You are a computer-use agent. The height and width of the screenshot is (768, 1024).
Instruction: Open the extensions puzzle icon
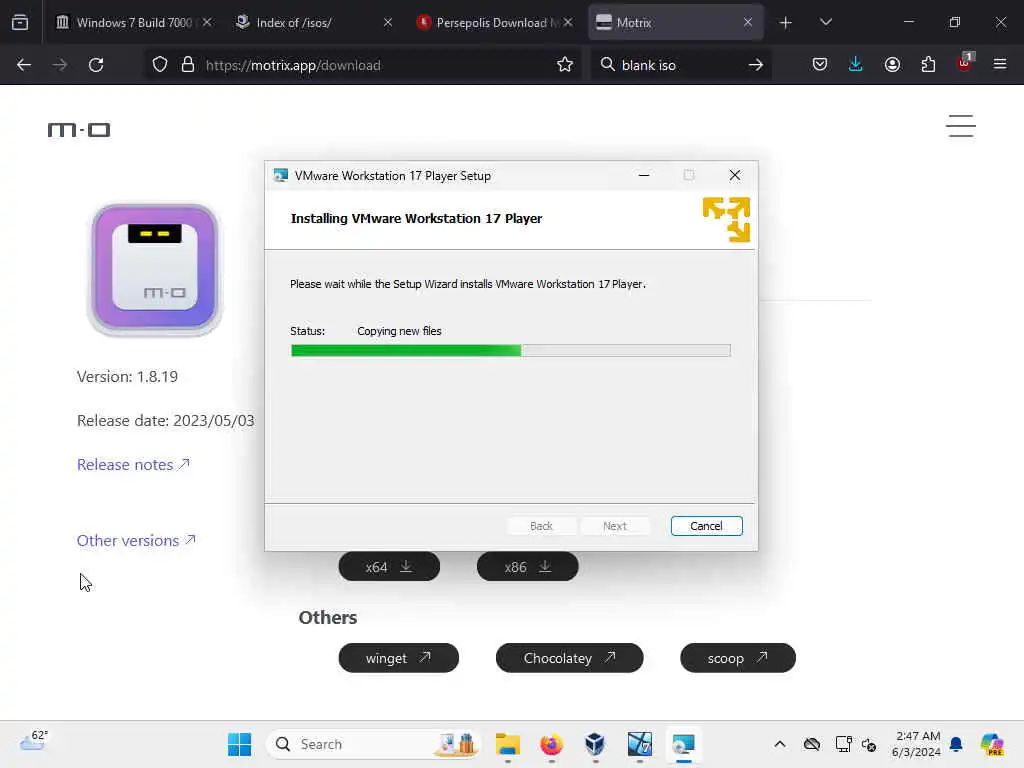coord(928,65)
